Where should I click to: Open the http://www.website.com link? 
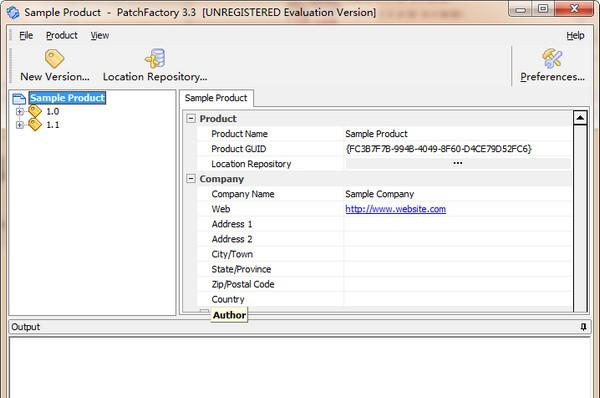tap(395, 209)
